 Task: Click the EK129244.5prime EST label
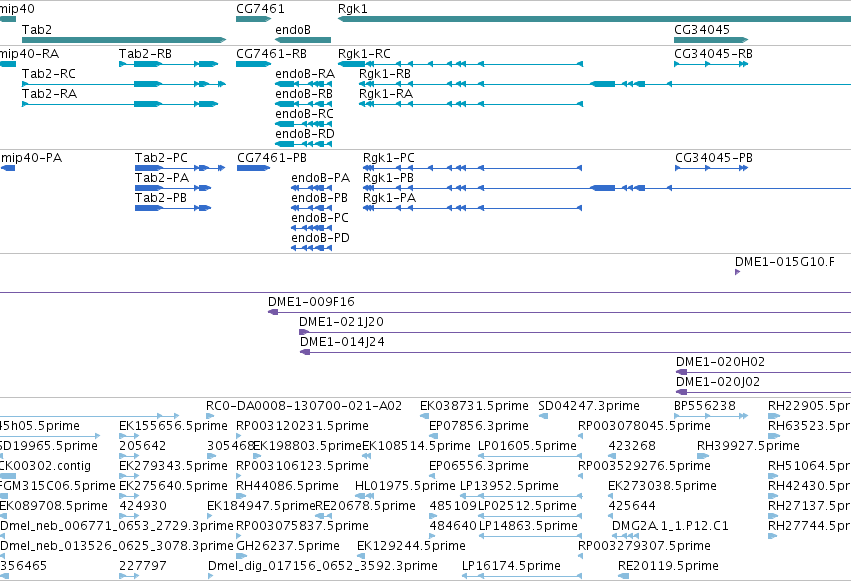(411, 546)
